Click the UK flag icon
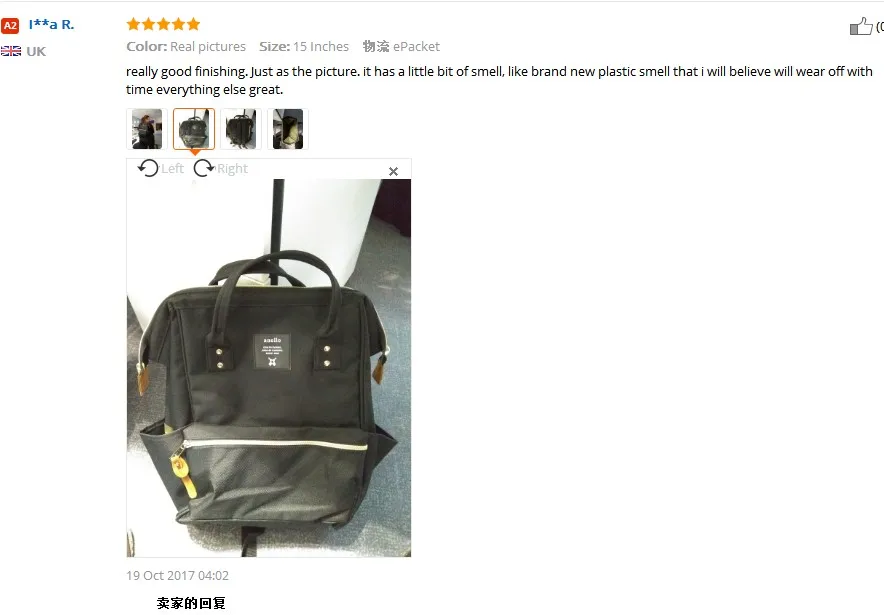Image resolution: width=884 pixels, height=615 pixels. tap(11, 51)
